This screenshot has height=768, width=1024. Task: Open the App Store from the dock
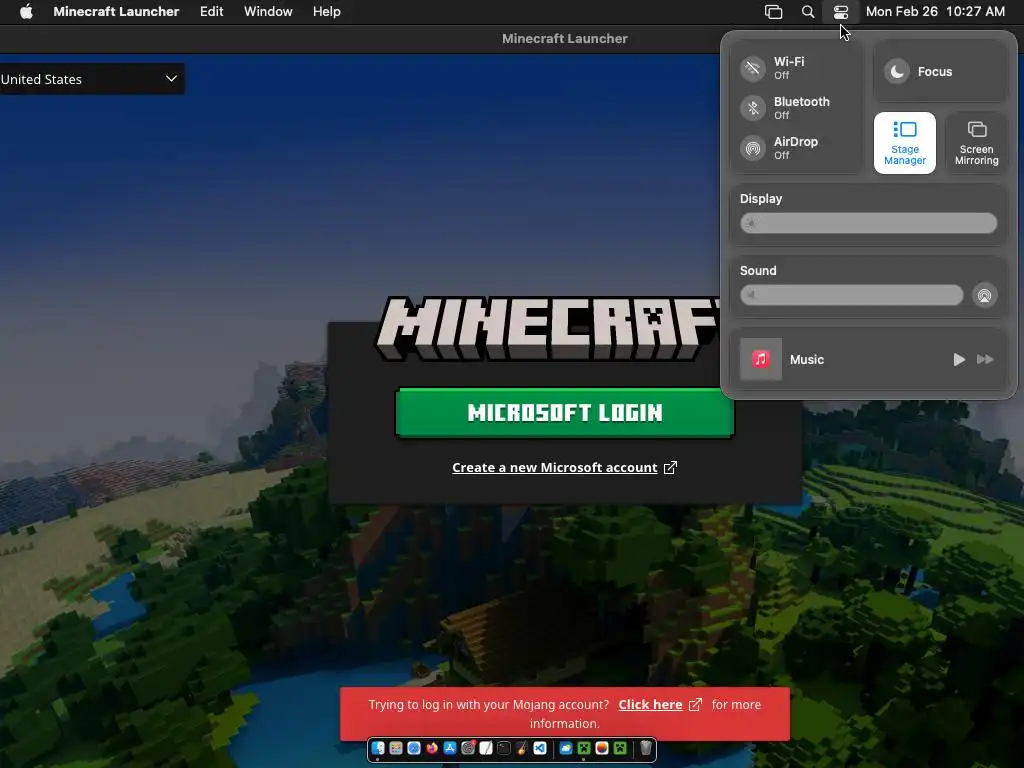(450, 748)
